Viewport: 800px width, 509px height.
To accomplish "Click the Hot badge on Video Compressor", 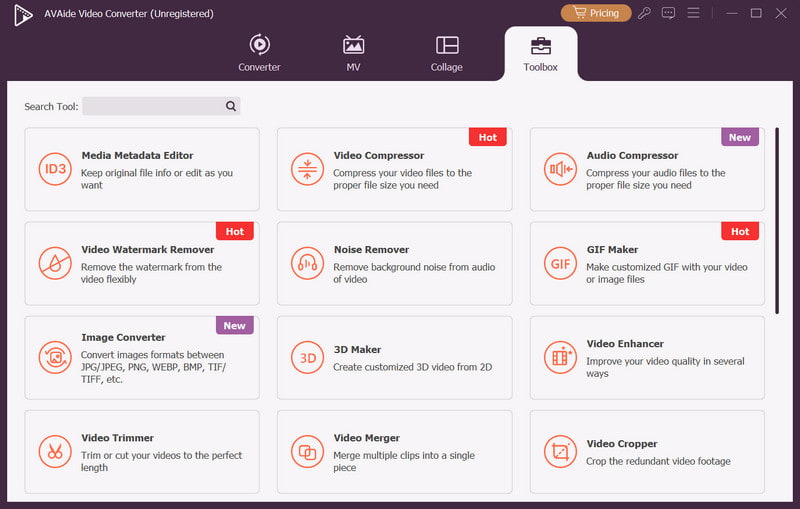I will (x=488, y=137).
